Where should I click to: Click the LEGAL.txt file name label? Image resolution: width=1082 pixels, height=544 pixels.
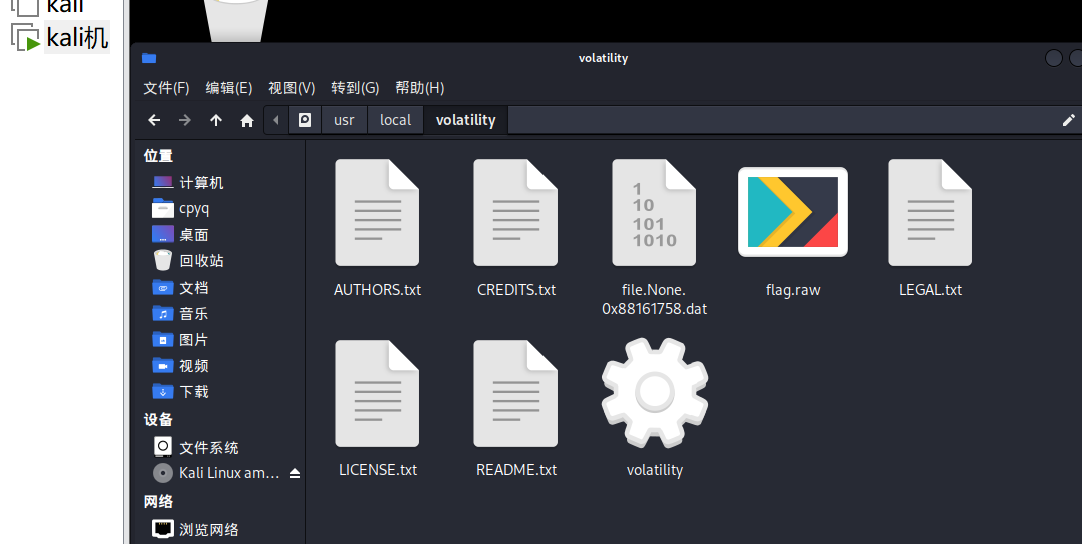coord(930,290)
